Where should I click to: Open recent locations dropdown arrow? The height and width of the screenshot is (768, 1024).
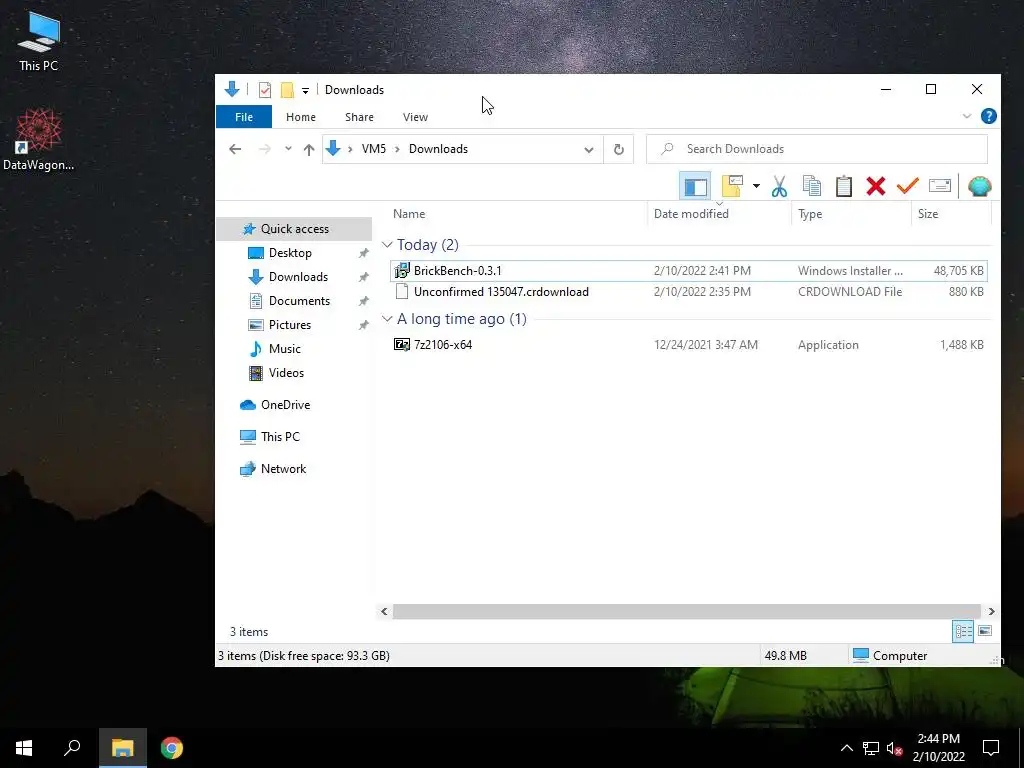(288, 149)
